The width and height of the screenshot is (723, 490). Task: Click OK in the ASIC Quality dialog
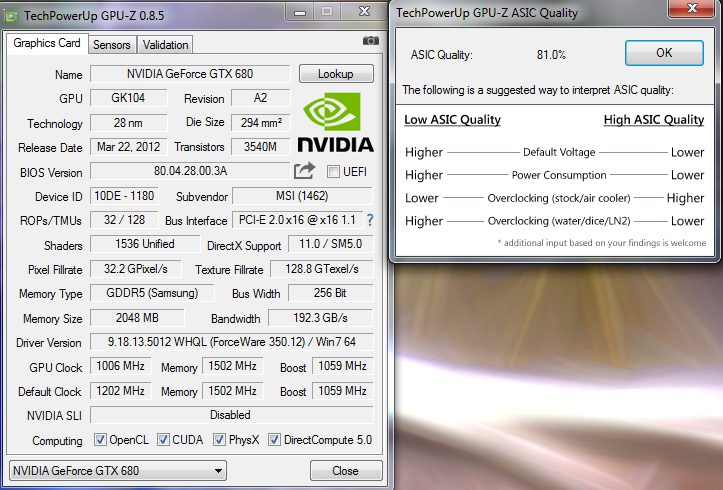point(664,53)
